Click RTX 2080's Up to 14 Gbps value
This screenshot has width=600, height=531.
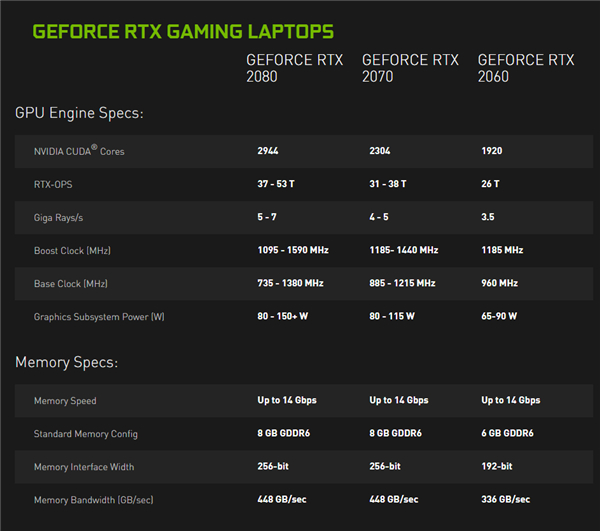point(287,400)
